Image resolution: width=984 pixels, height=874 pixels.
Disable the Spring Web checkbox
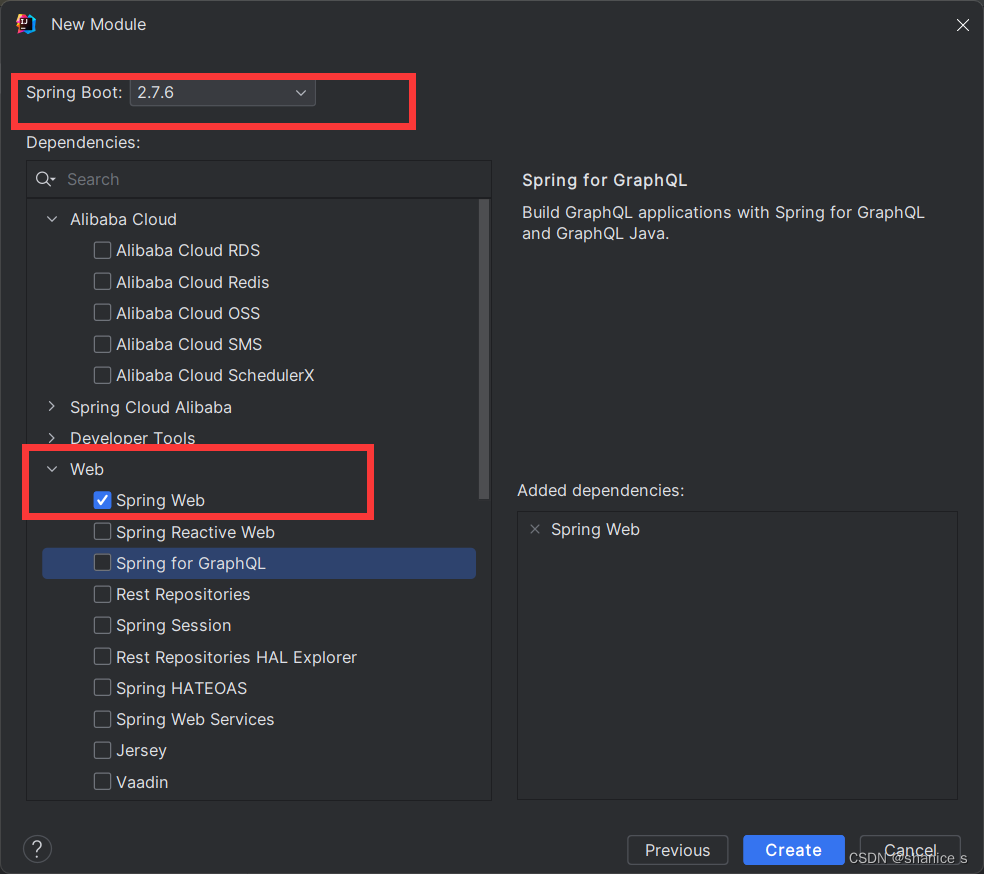coord(102,500)
